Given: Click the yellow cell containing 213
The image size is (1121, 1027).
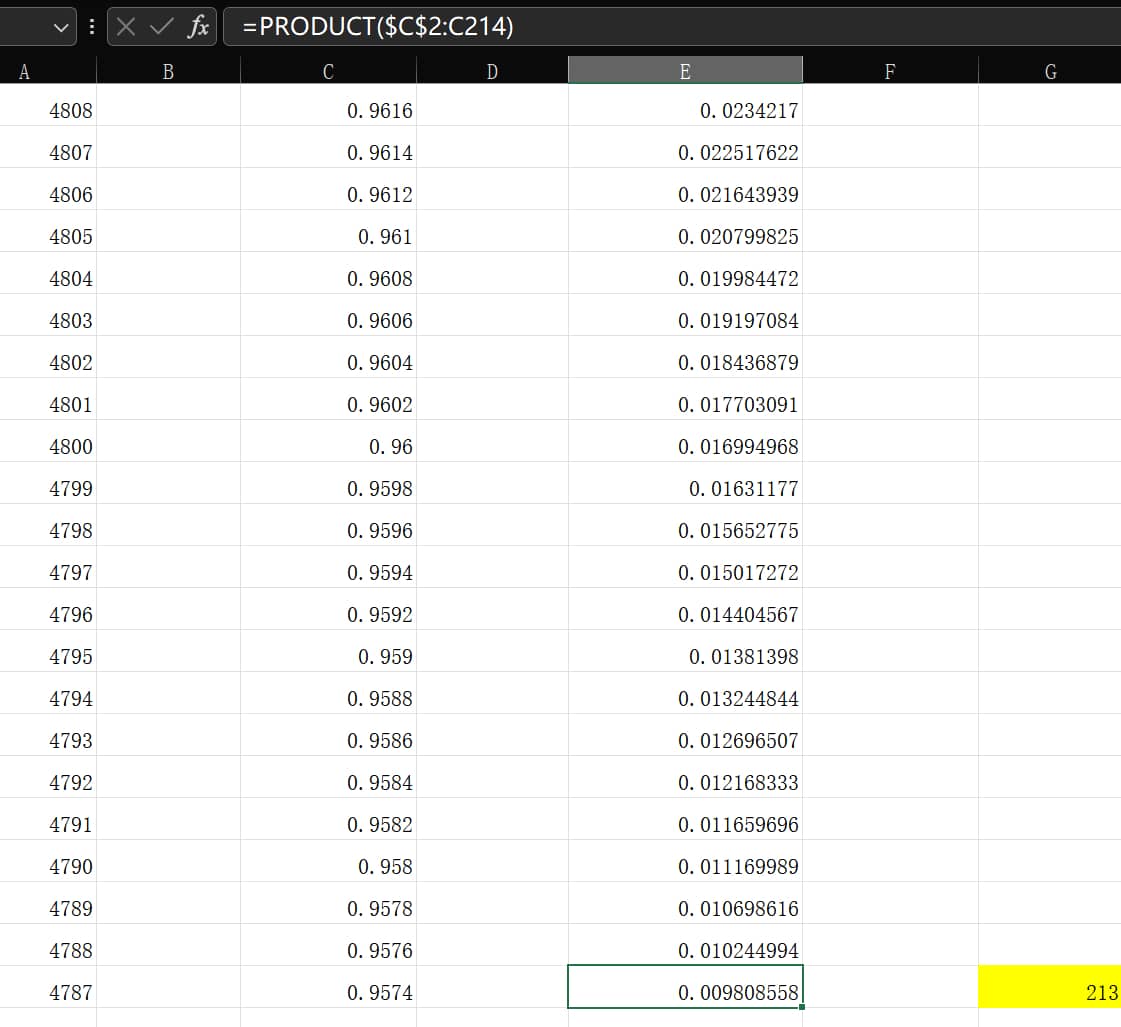Looking at the screenshot, I should (x=1049, y=992).
